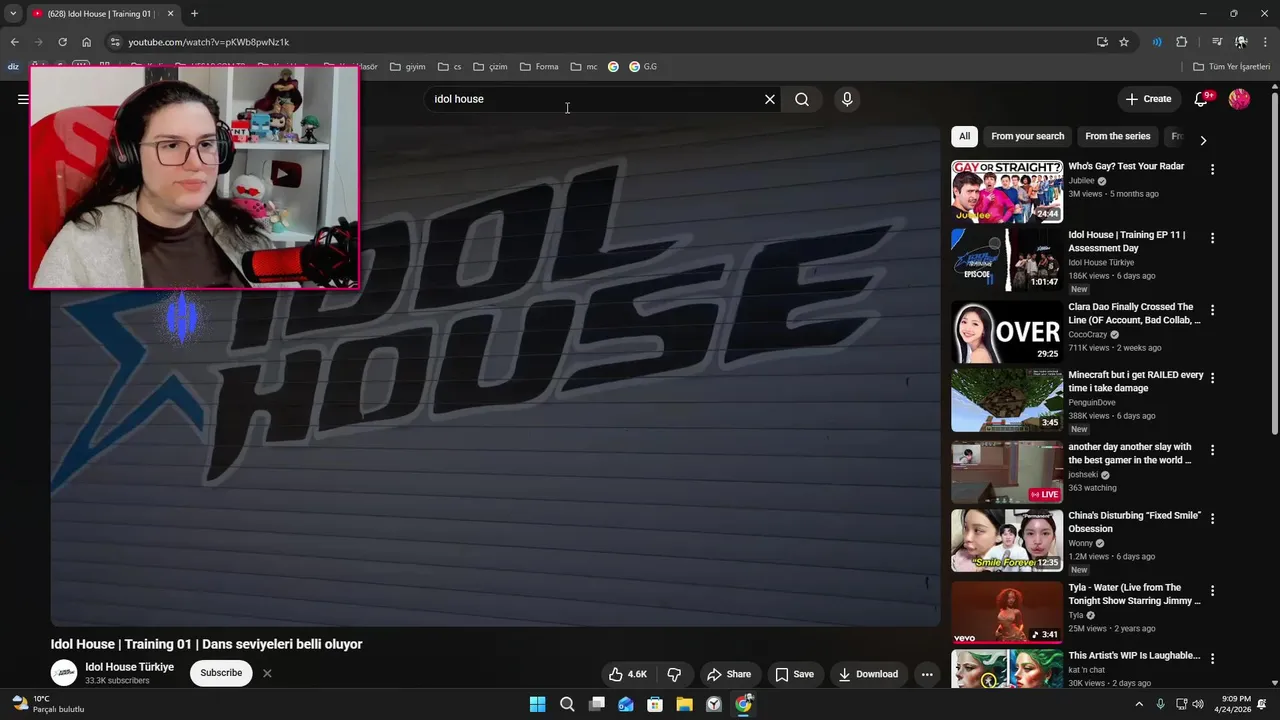This screenshot has width=1280, height=720.
Task: Go back in the browser
Action: pyautogui.click(x=14, y=42)
